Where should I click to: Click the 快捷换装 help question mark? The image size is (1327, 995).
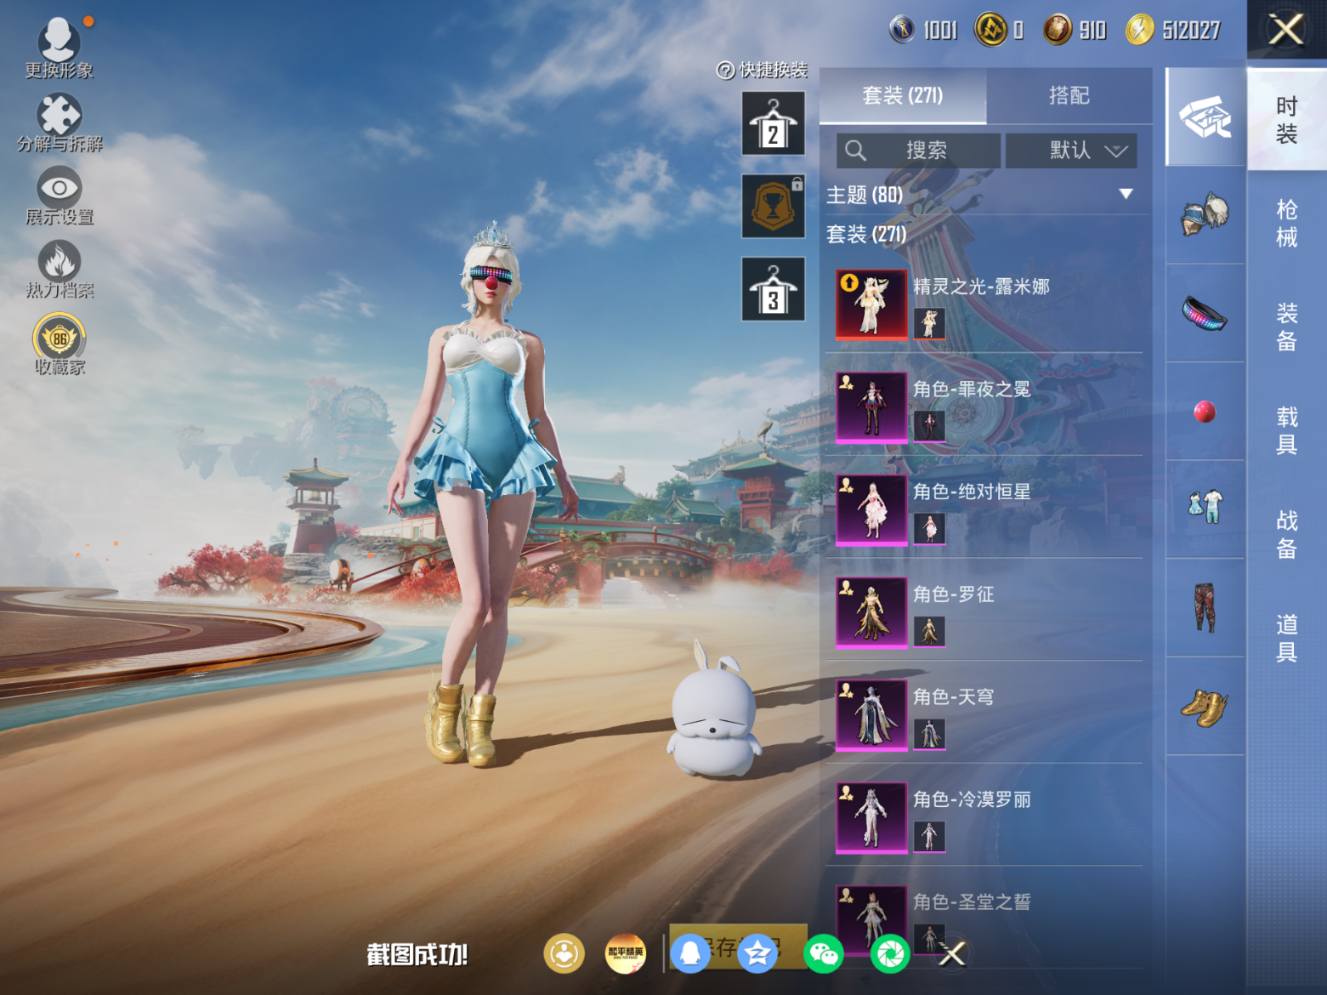(725, 70)
